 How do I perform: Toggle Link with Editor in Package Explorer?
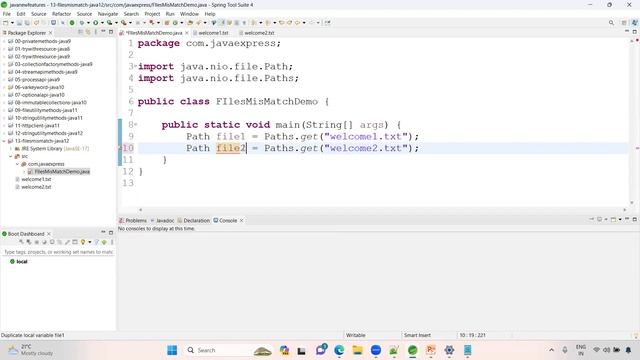pos(88,32)
